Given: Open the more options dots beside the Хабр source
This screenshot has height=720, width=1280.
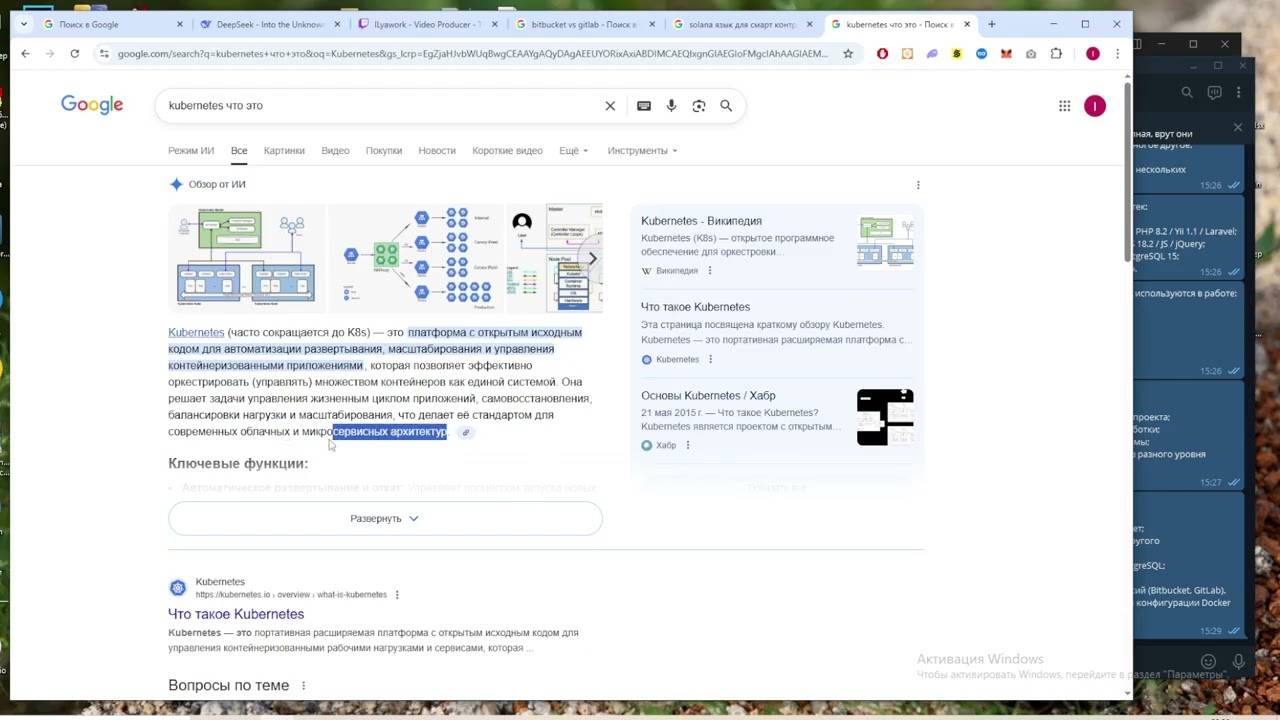Looking at the screenshot, I should 688,445.
